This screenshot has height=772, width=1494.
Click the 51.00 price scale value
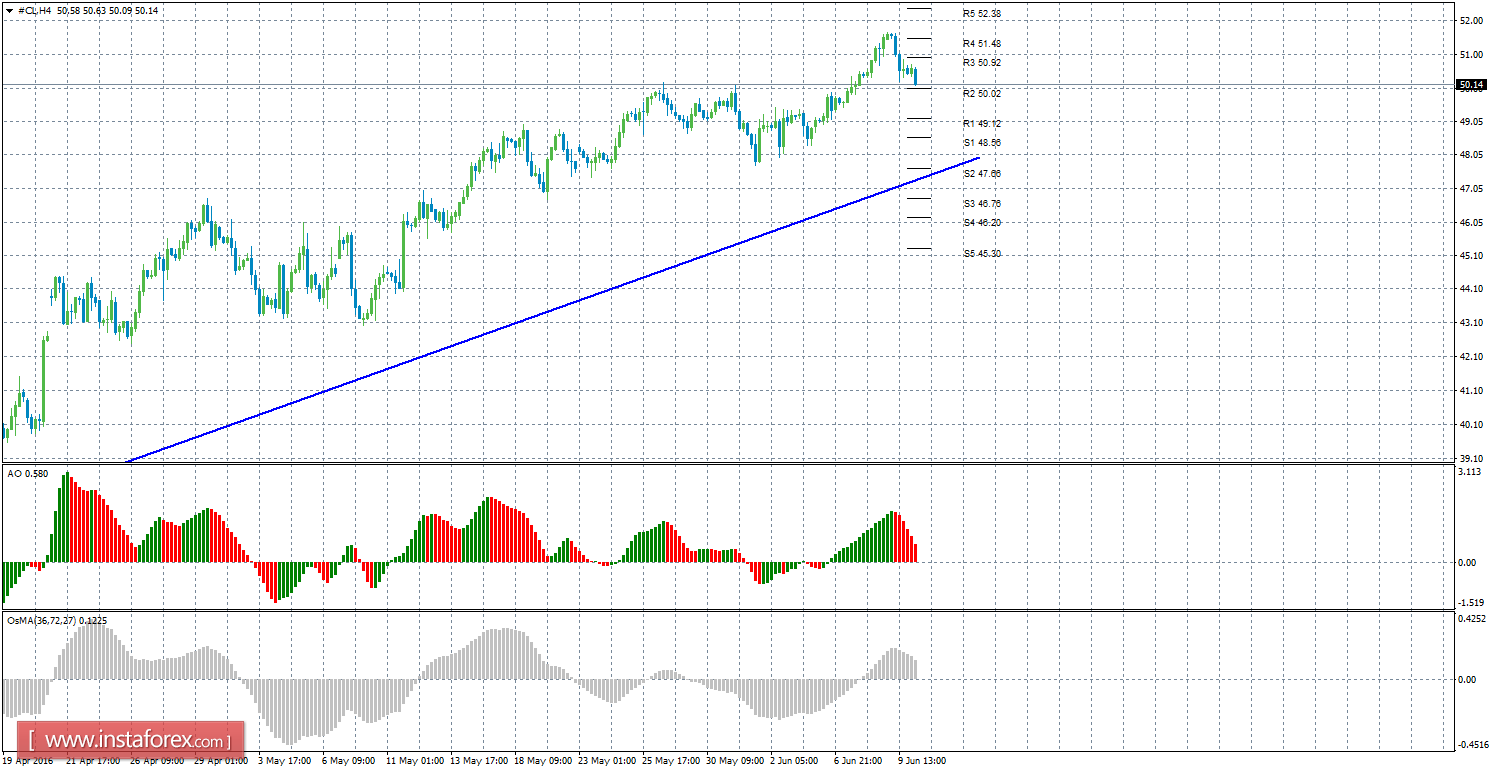tap(1471, 55)
